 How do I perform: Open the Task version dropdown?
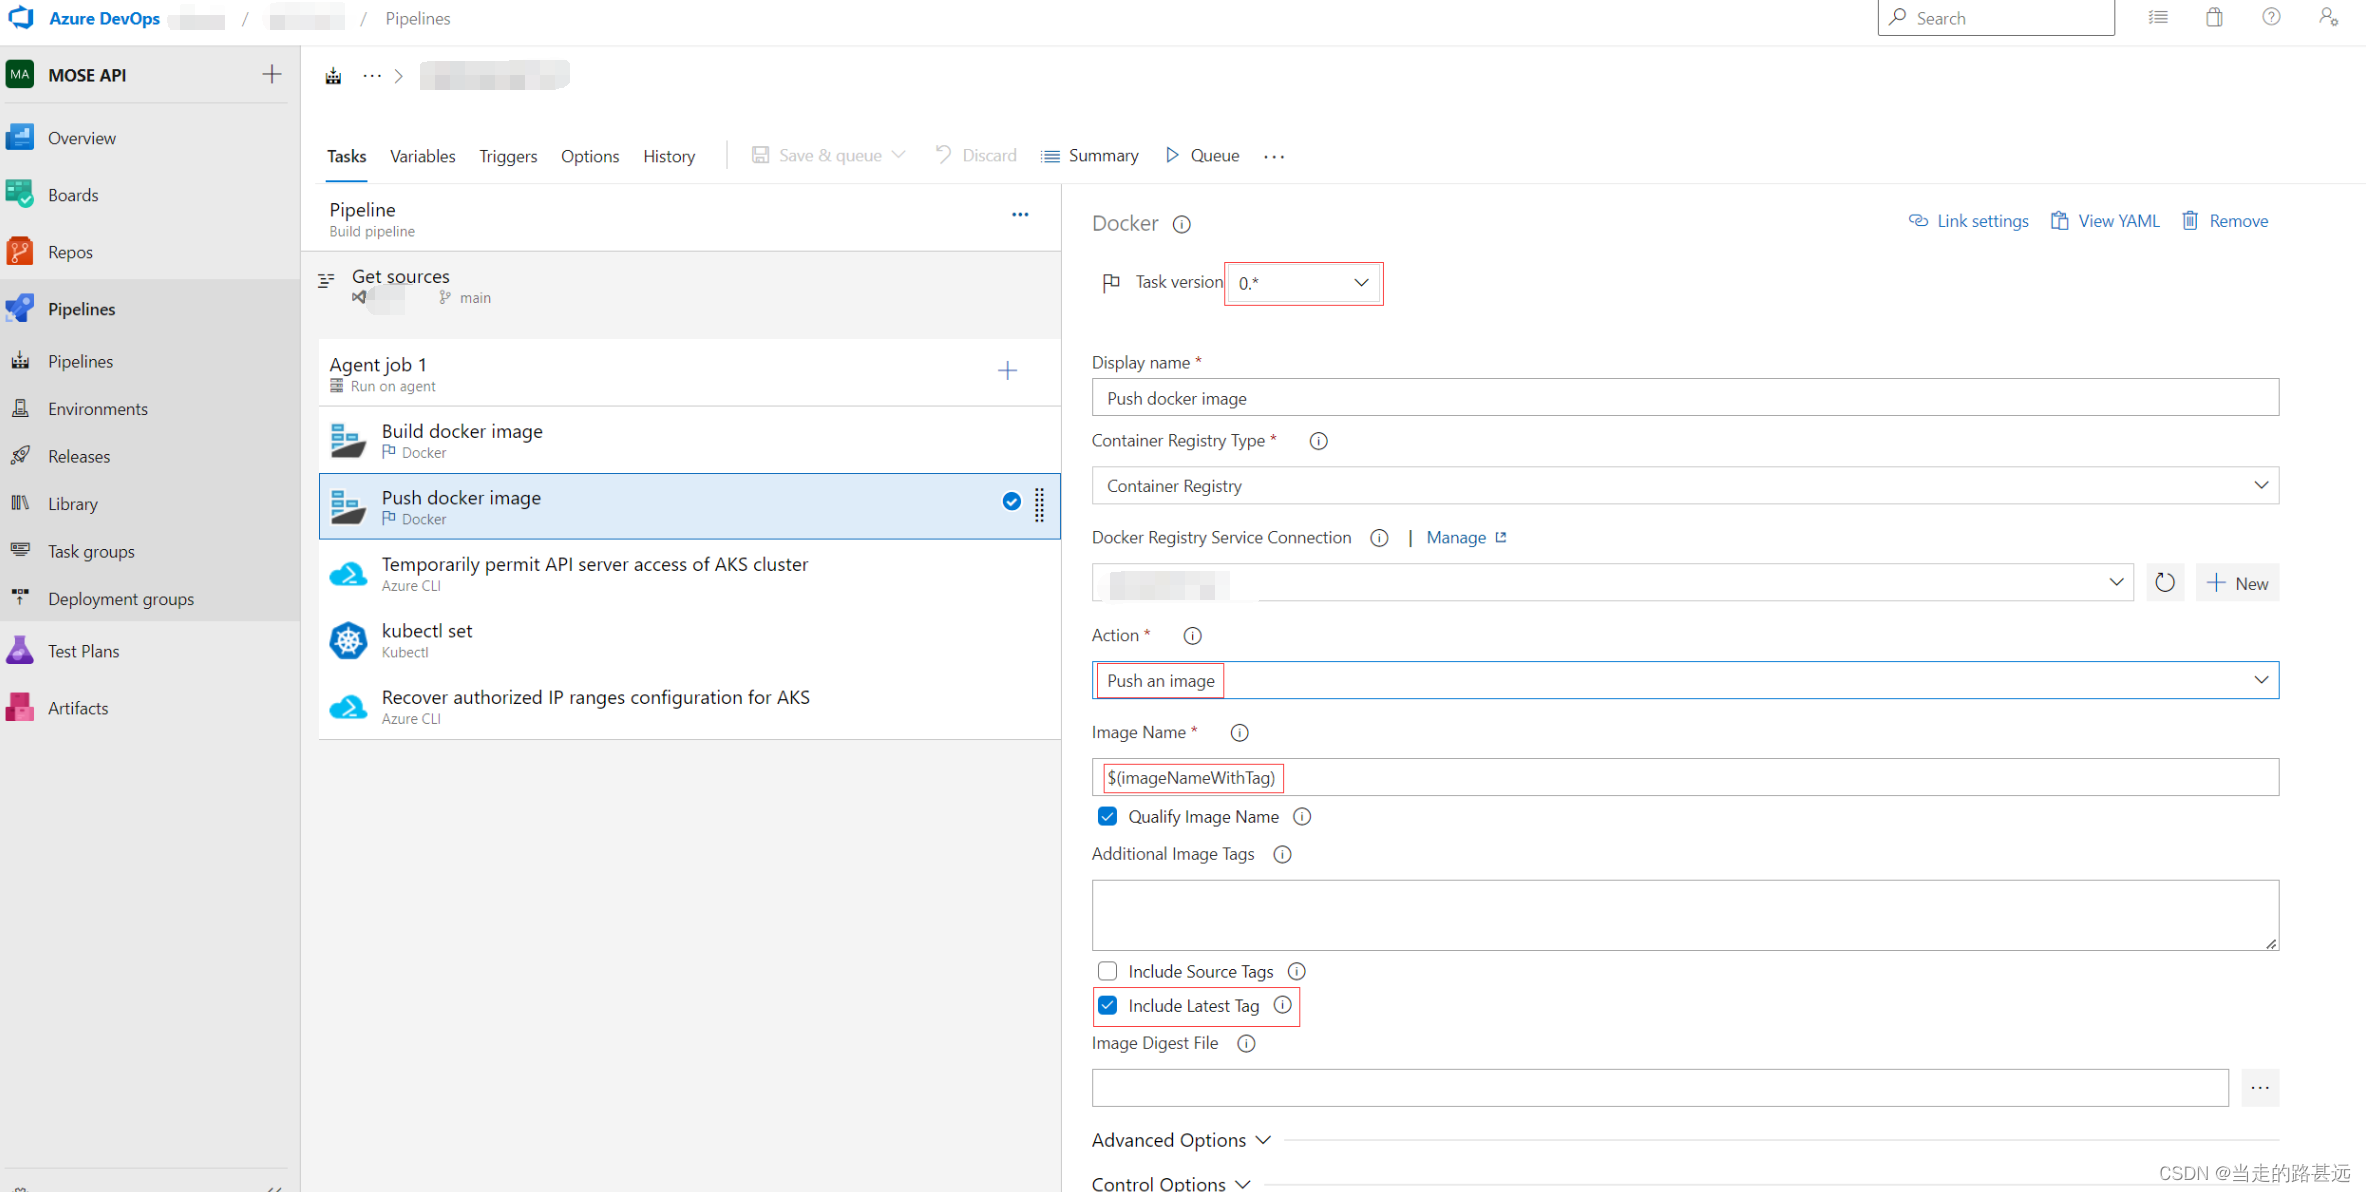tap(1302, 283)
